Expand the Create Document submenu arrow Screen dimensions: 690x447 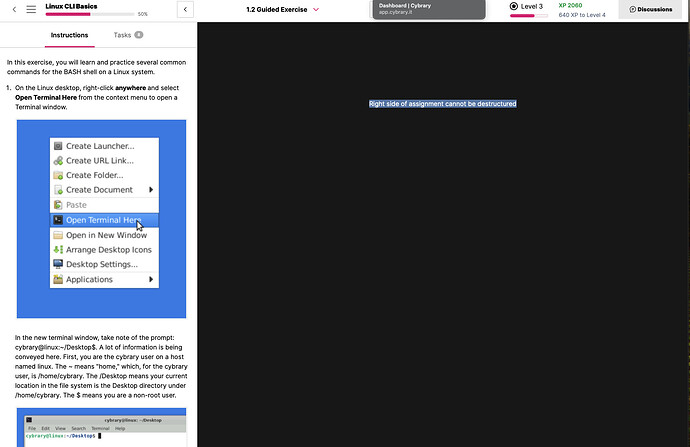[x=151, y=189]
